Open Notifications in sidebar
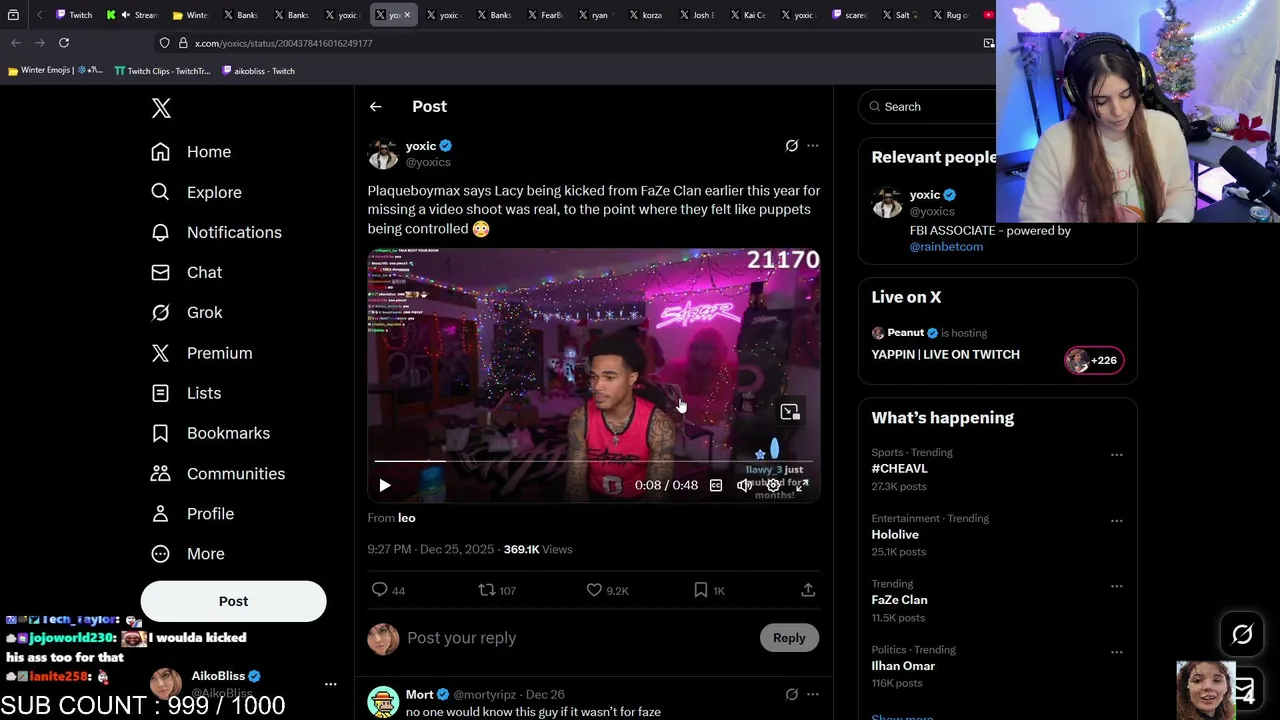 point(216,232)
